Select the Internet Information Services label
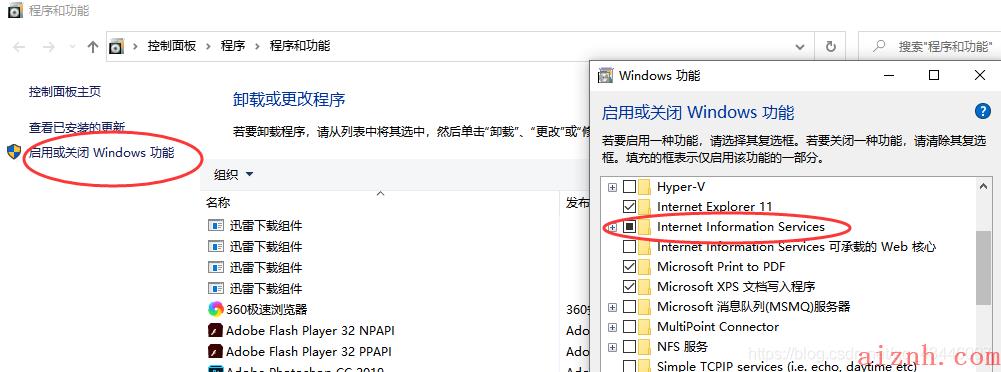This screenshot has width=1001, height=372. (741, 227)
